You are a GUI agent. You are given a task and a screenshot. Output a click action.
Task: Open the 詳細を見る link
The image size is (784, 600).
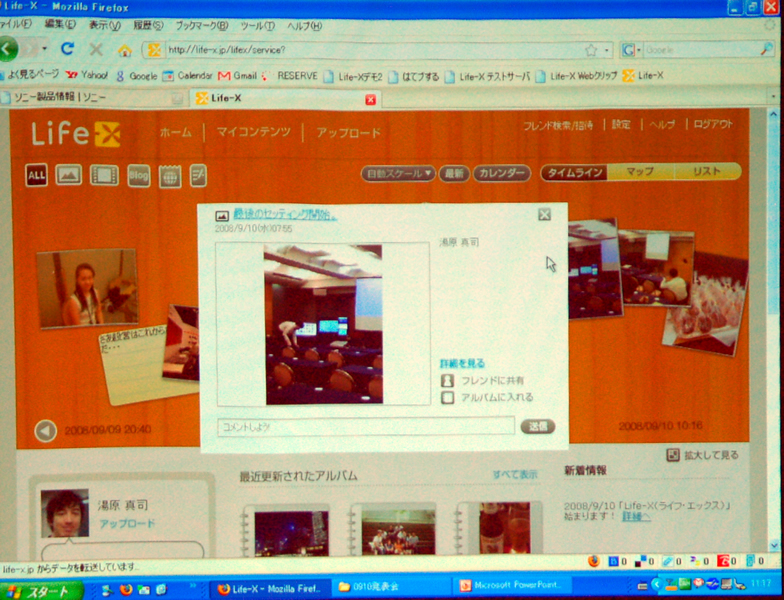coord(462,364)
